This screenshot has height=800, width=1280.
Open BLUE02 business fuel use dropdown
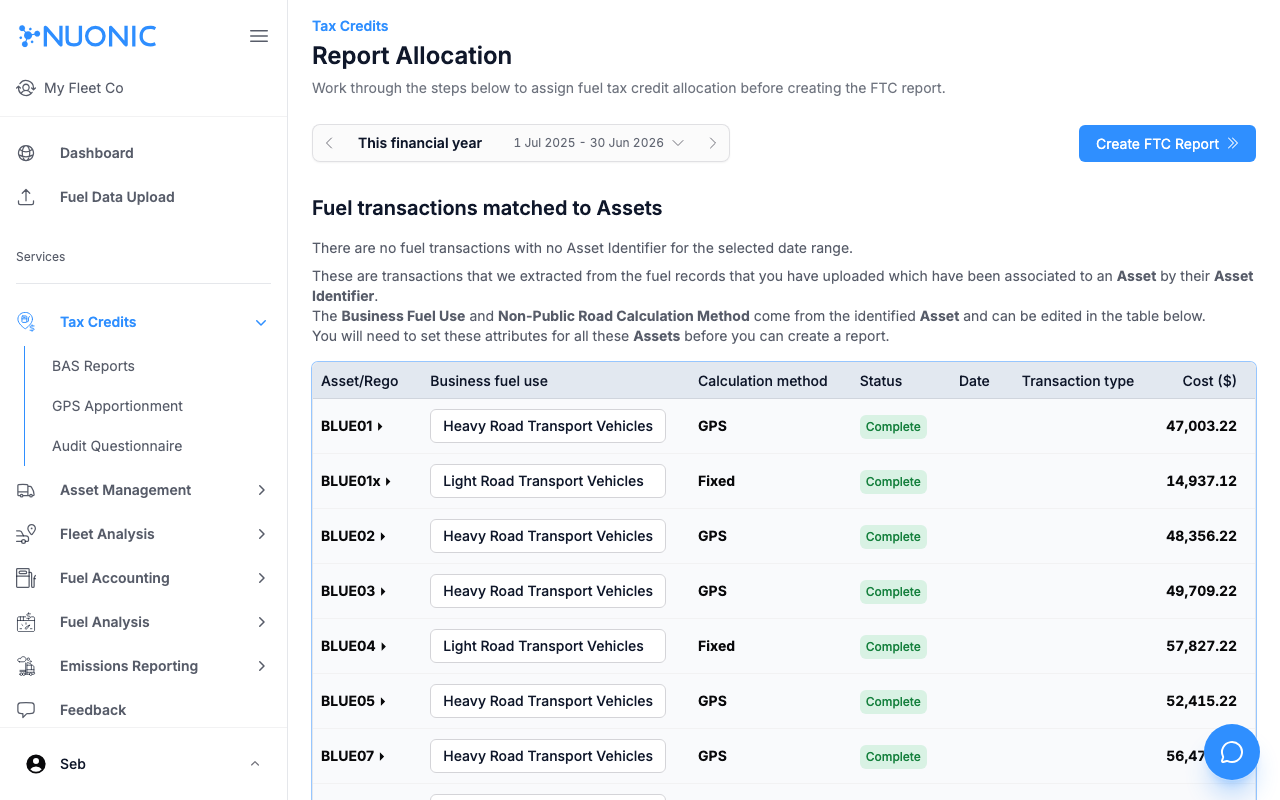point(548,536)
